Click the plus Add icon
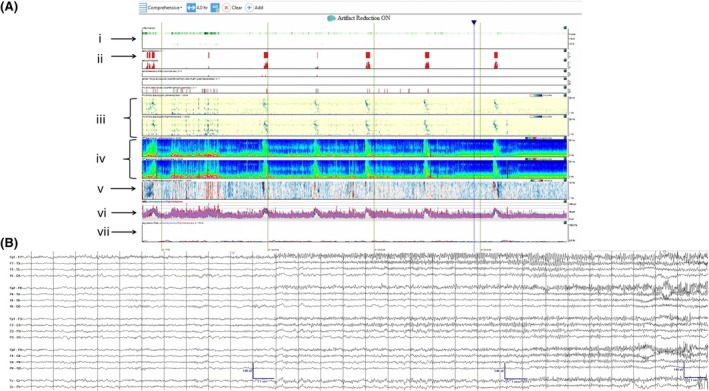 [x=249, y=8]
